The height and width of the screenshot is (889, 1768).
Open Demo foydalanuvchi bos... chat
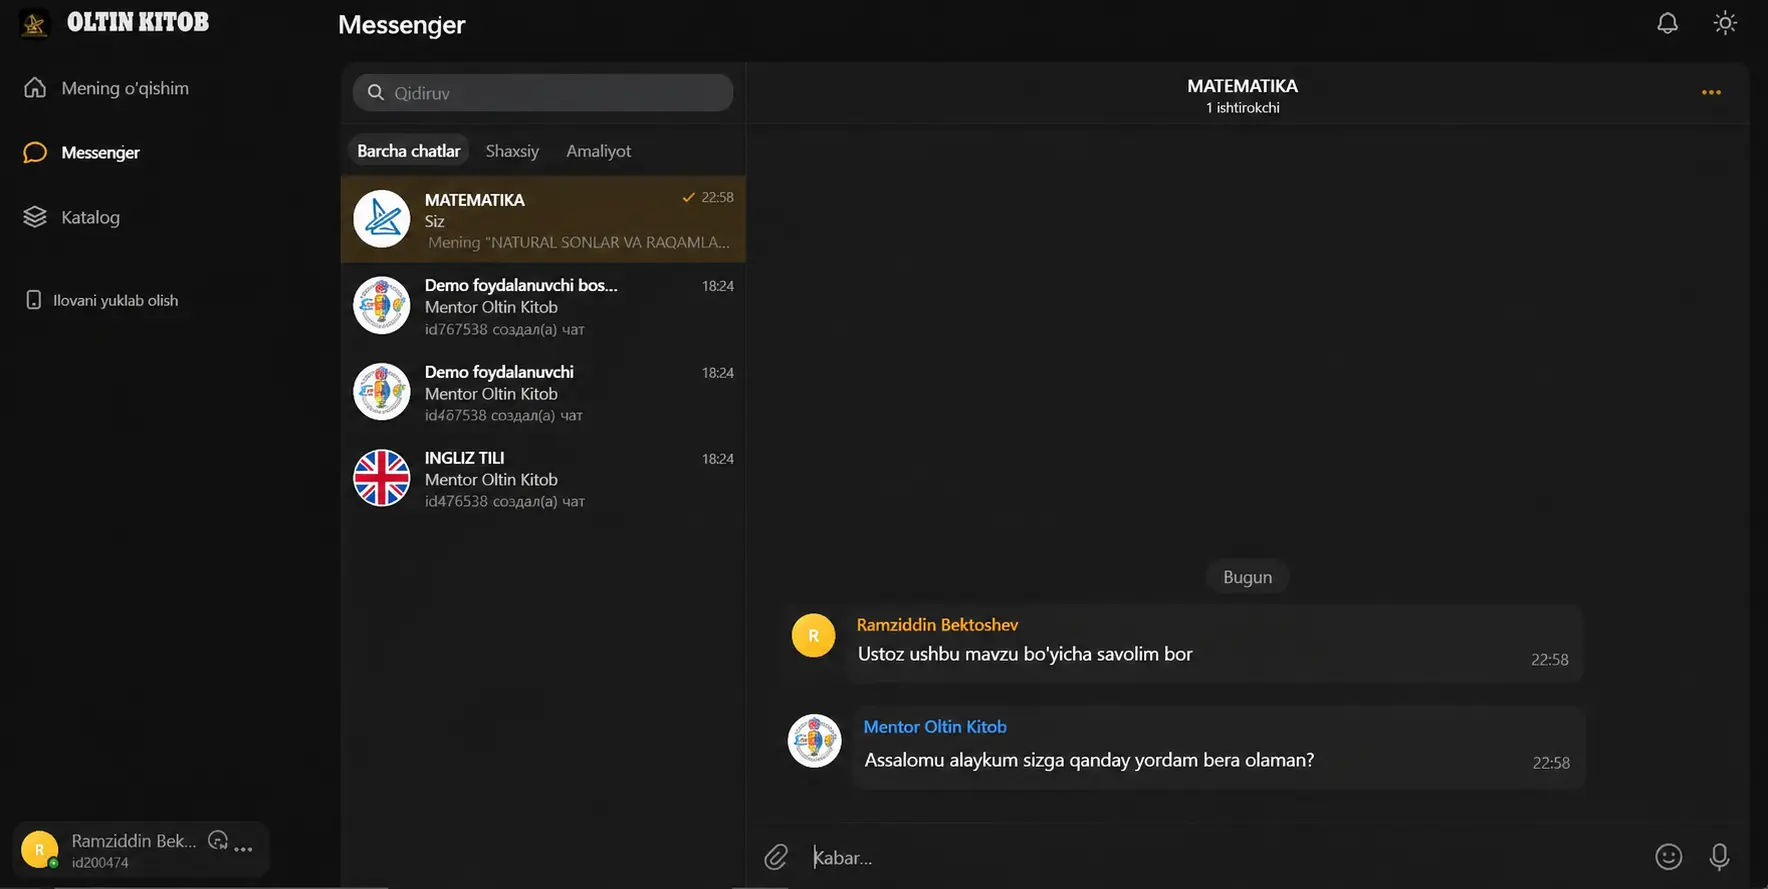click(543, 306)
